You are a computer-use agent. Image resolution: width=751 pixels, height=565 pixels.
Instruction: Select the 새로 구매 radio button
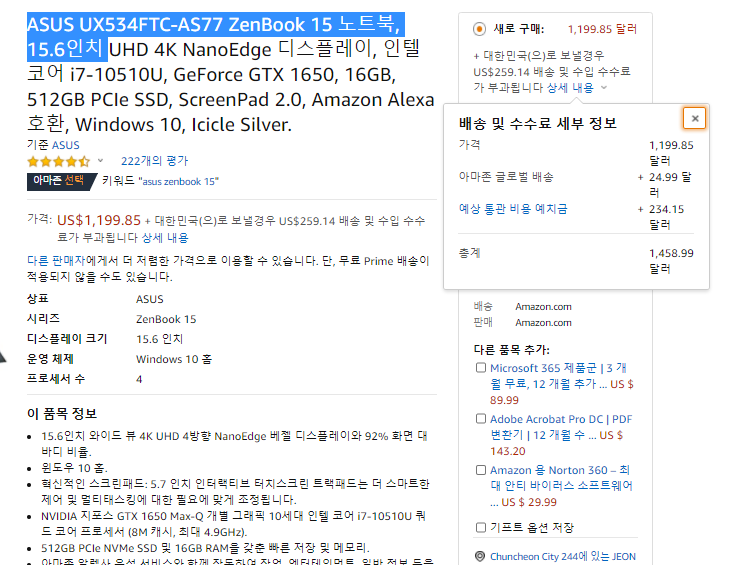479,29
